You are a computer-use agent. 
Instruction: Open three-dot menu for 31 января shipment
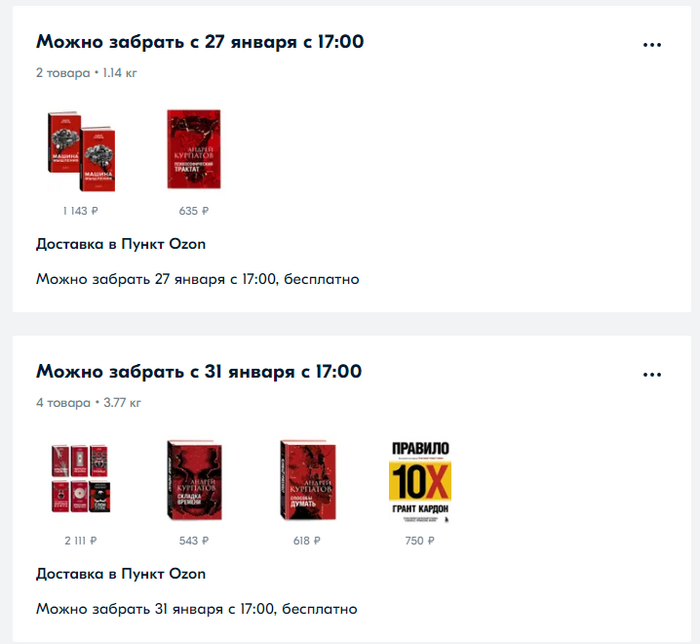[x=652, y=374]
